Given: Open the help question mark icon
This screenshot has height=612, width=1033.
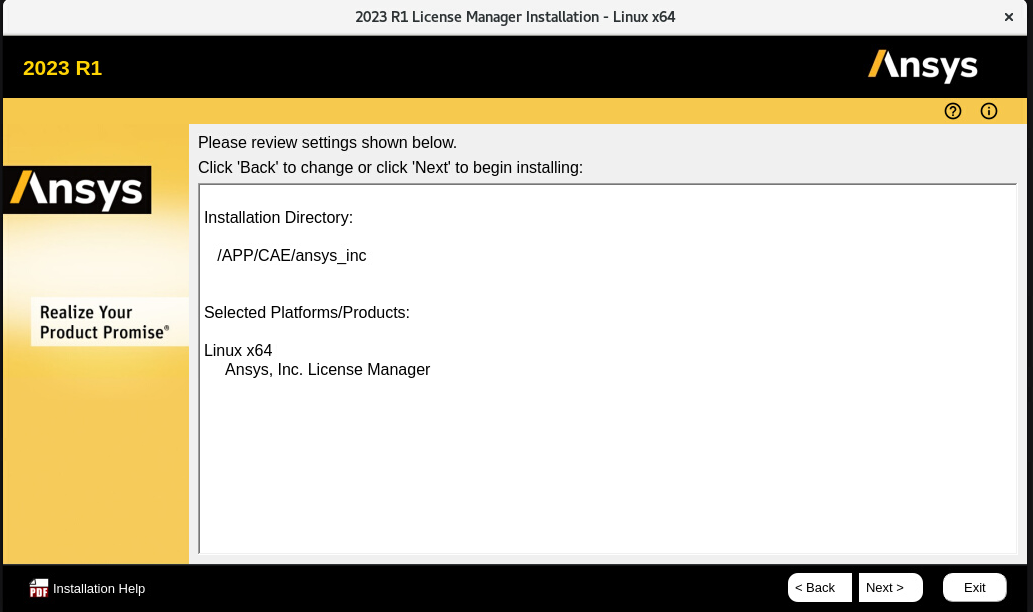Looking at the screenshot, I should 953,111.
